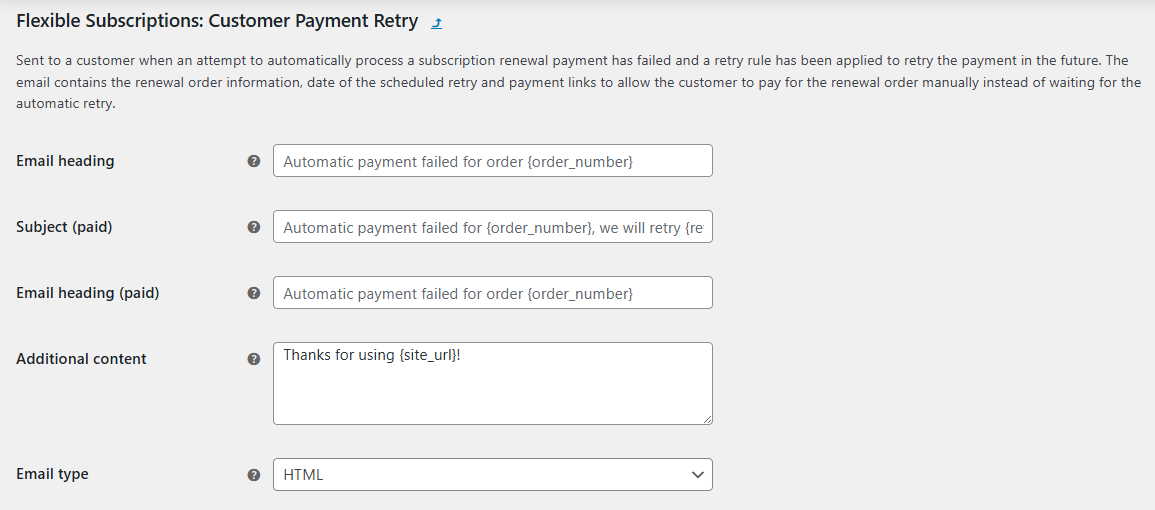Click the chevron arrow of Email type select

(697, 475)
